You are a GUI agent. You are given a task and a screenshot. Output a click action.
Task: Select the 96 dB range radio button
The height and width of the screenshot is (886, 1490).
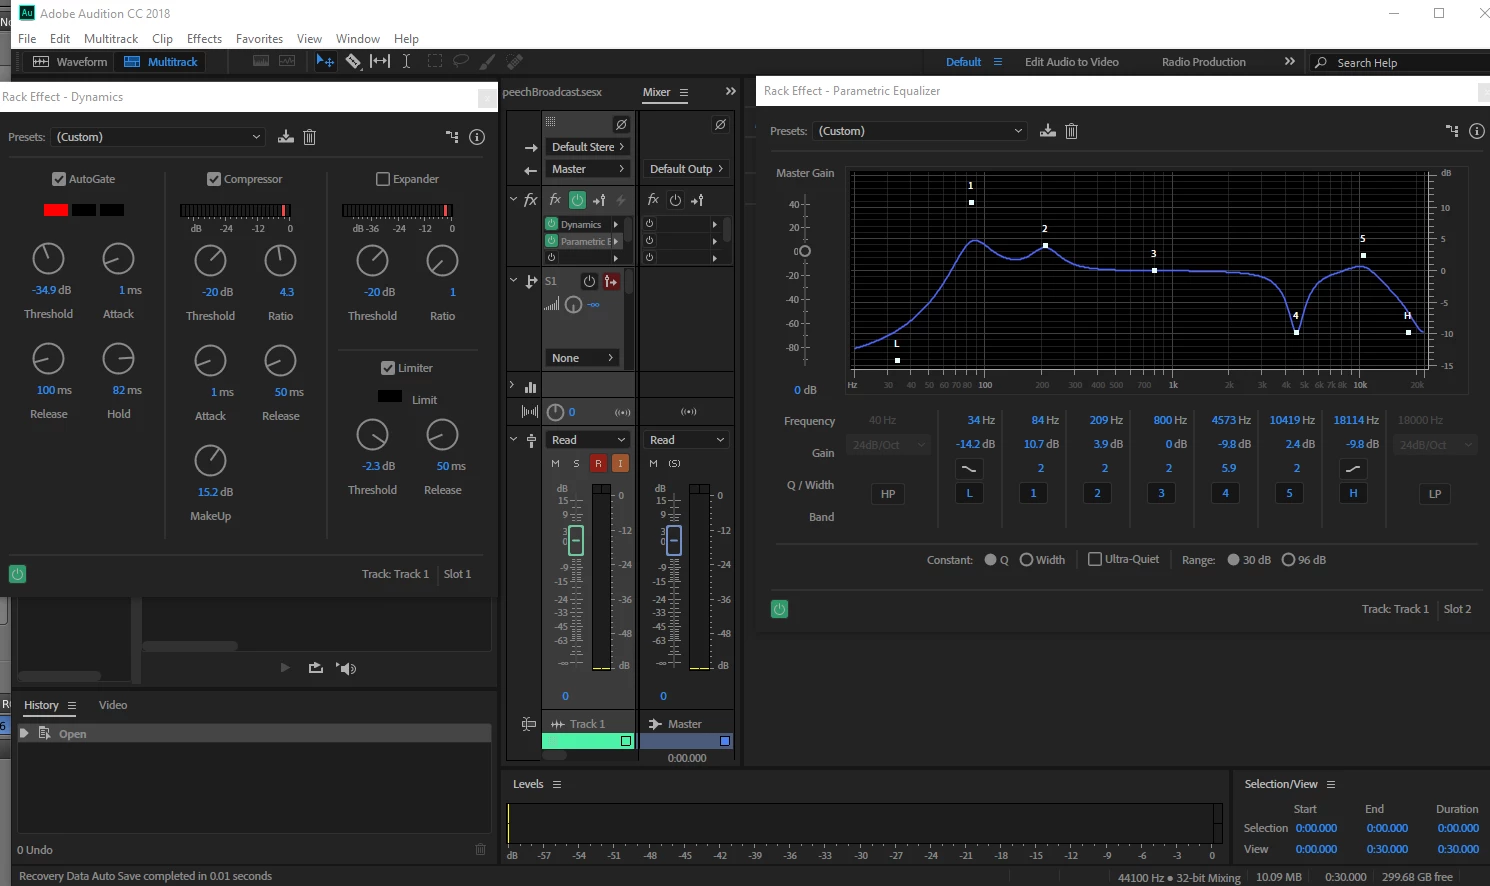tap(1288, 560)
